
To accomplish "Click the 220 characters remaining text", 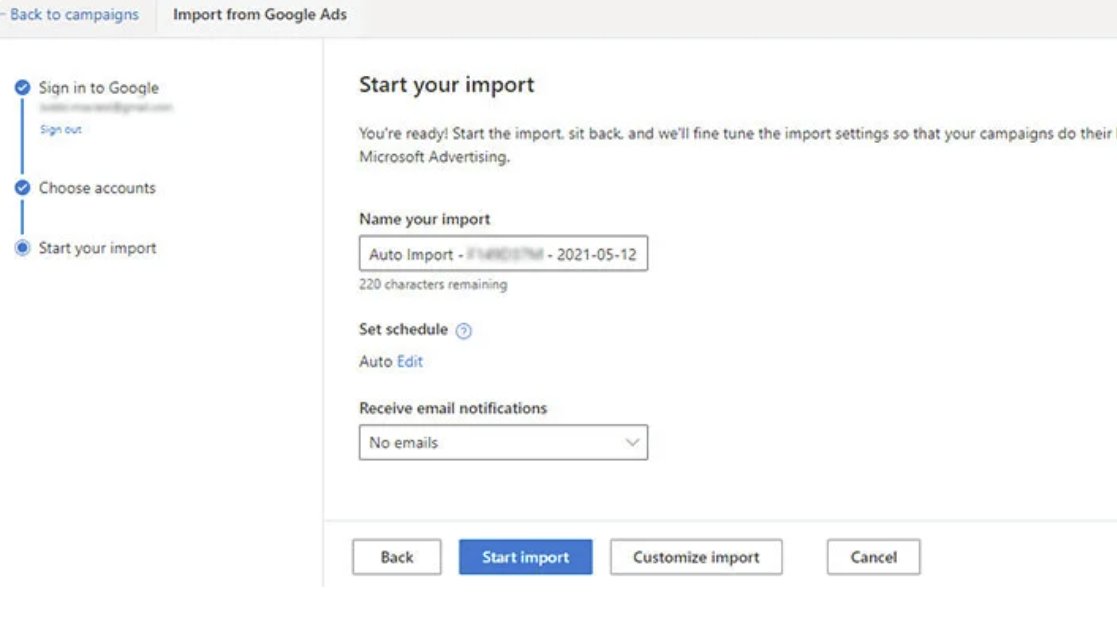I will point(433,284).
